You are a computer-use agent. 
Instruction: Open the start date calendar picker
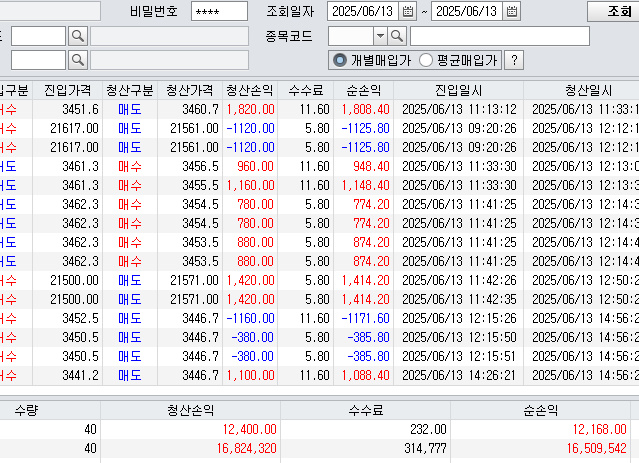(x=408, y=11)
